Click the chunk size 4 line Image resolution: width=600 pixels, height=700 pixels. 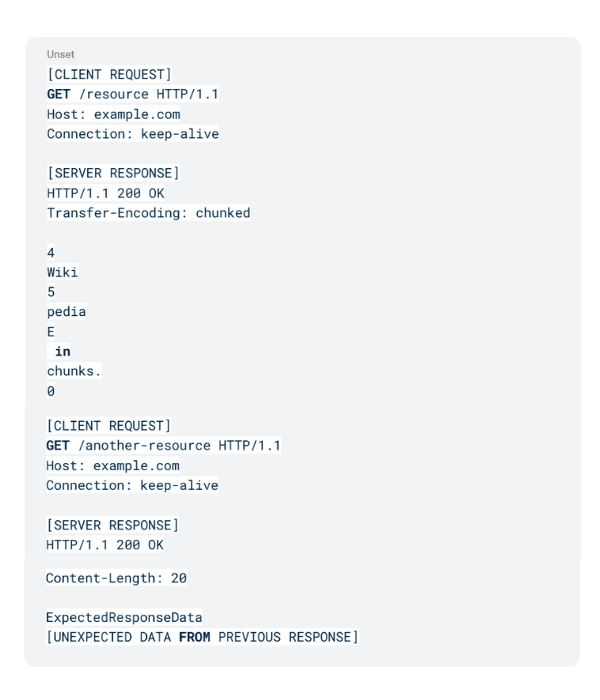coord(51,253)
